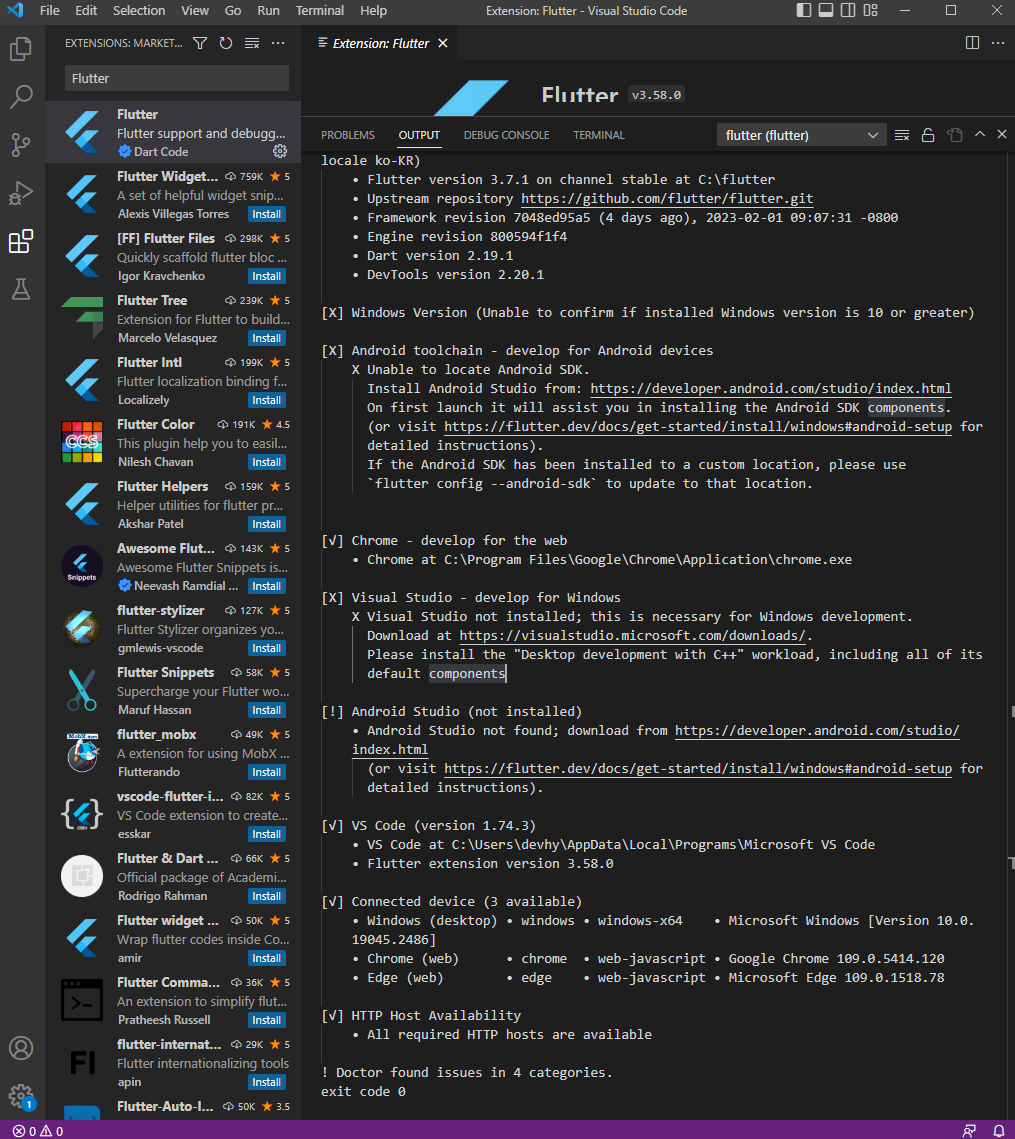Open the manage gear on the Flutter extension
This screenshot has width=1015, height=1139.
280,151
